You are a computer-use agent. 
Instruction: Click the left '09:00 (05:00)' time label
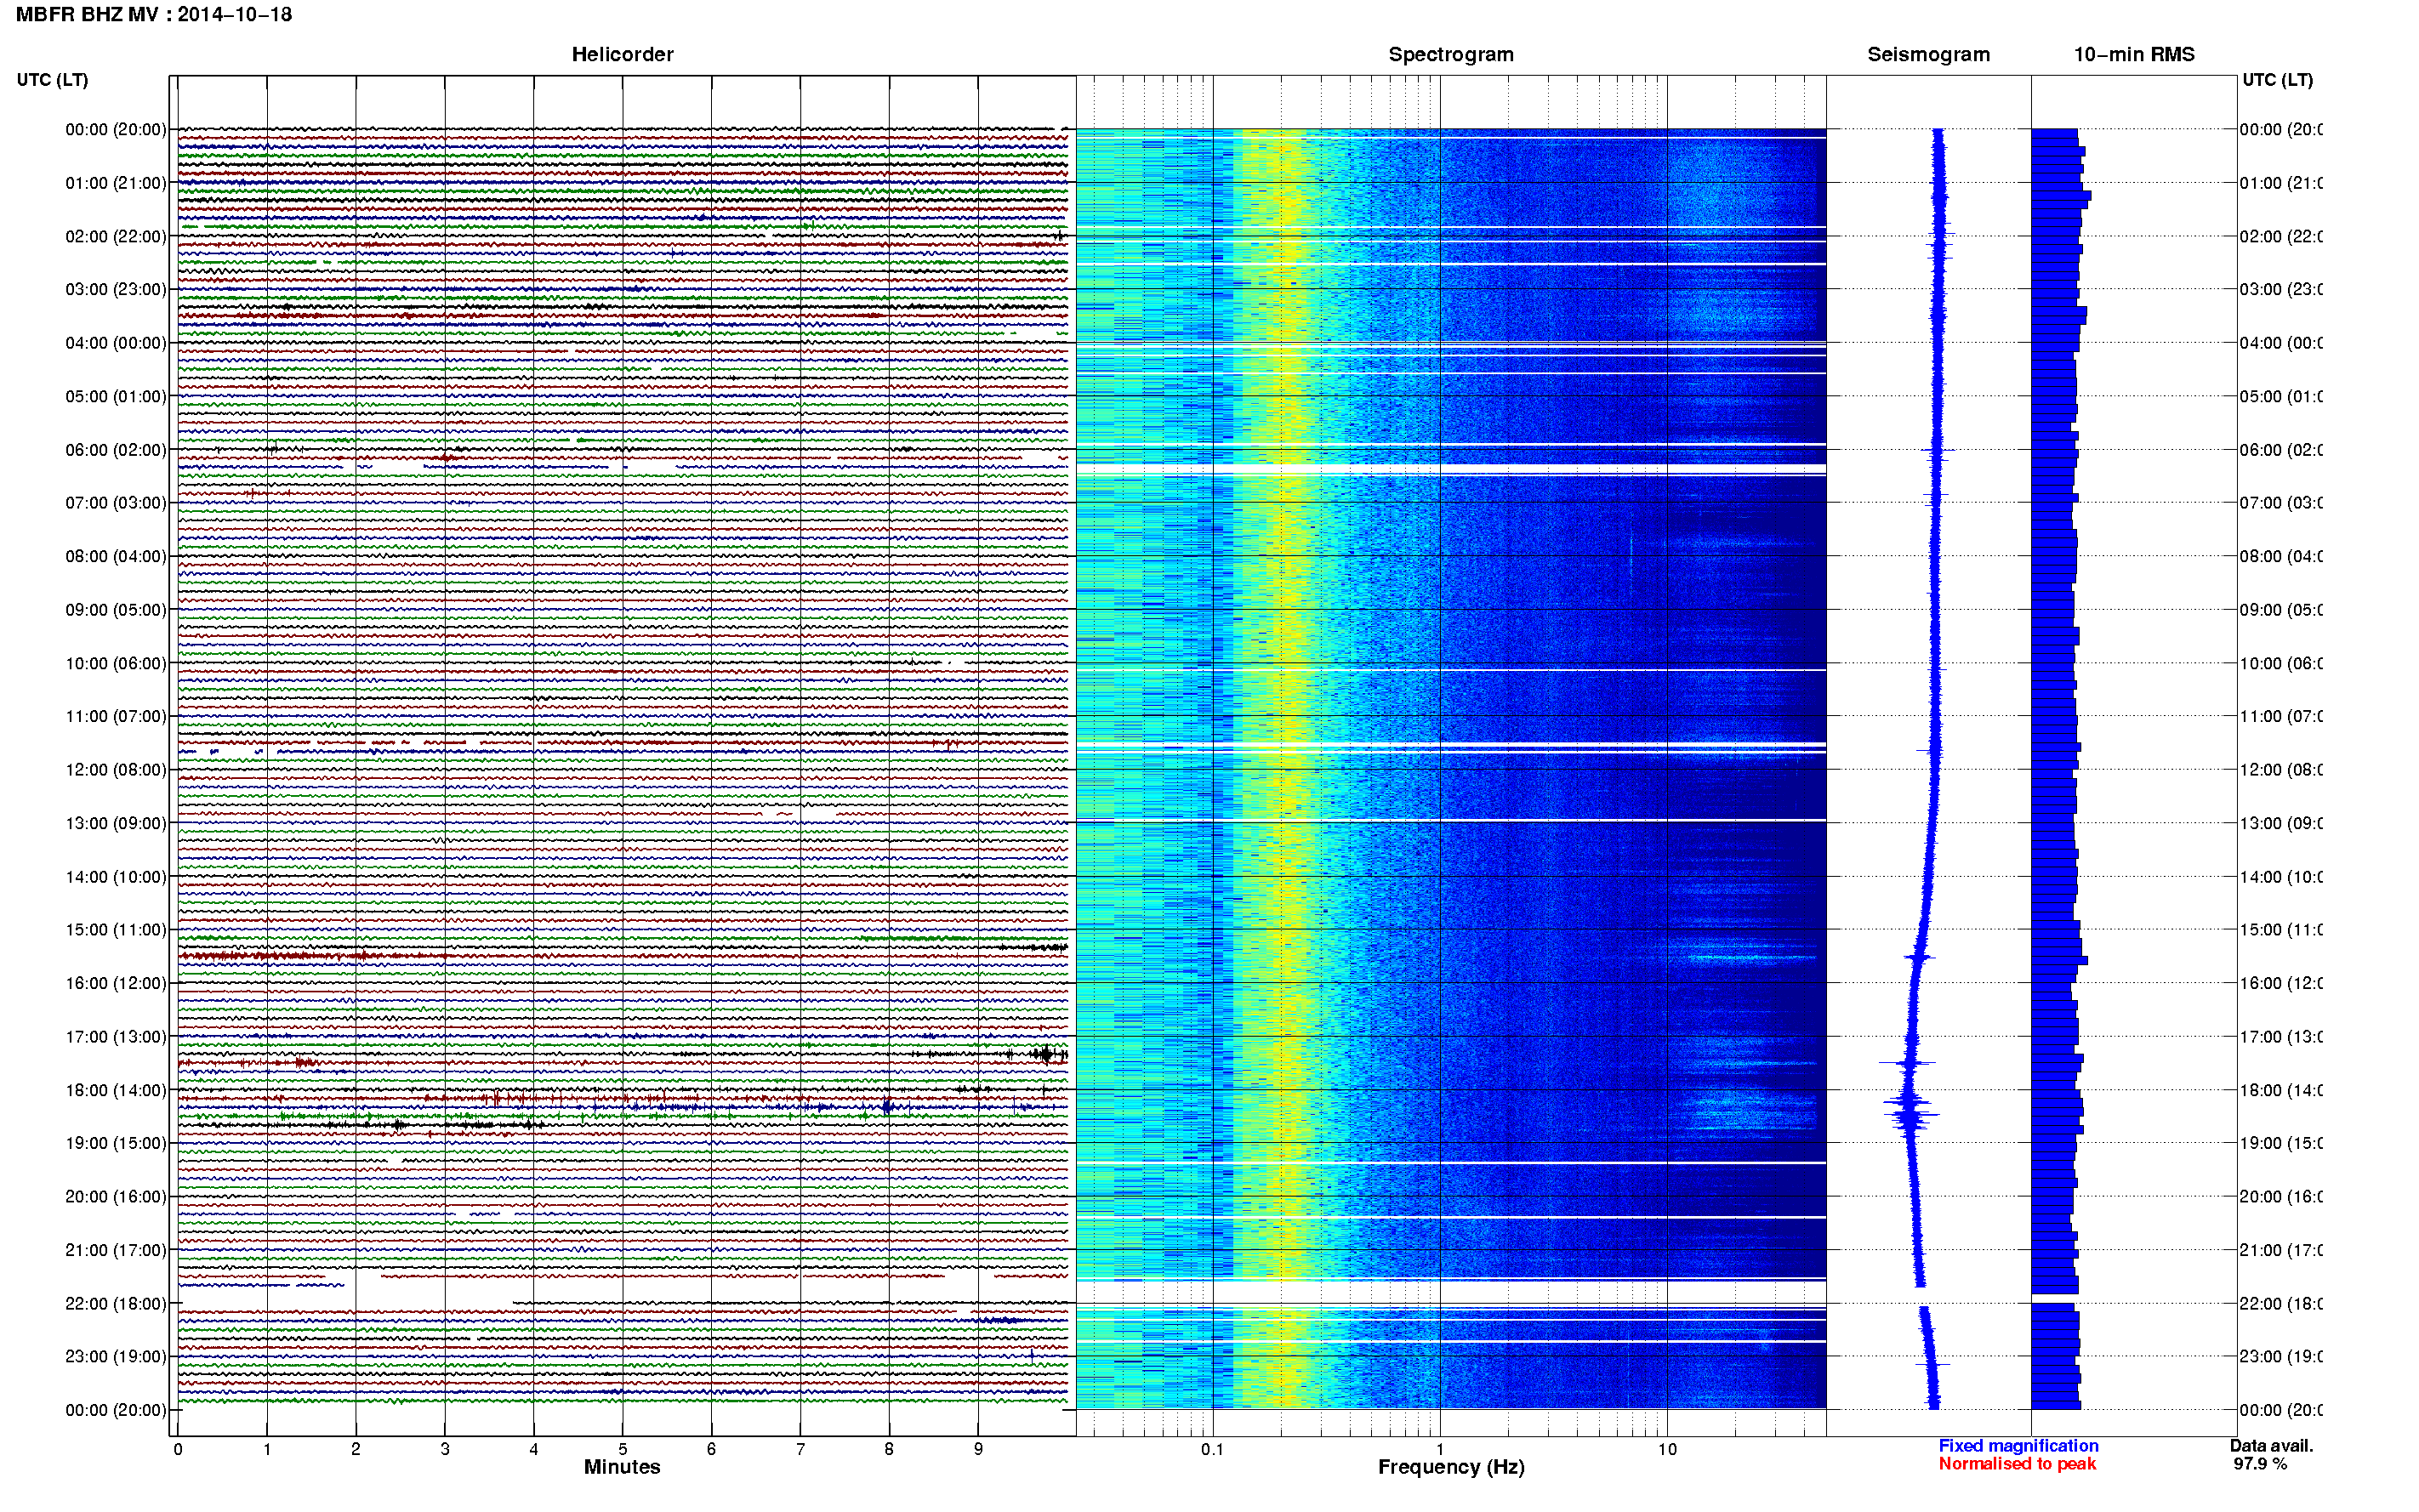(116, 609)
